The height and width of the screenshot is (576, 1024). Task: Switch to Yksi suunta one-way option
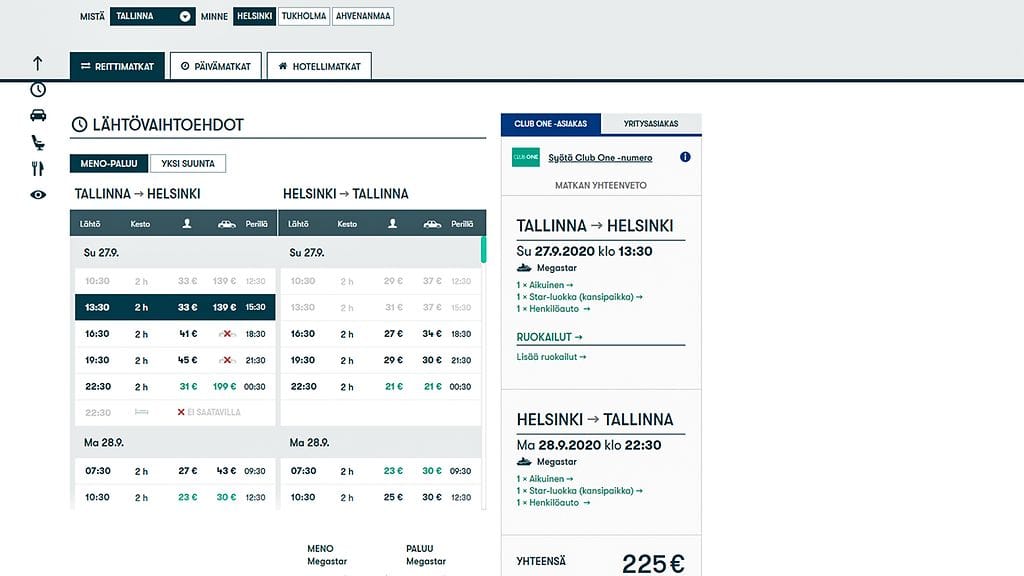tap(188, 163)
